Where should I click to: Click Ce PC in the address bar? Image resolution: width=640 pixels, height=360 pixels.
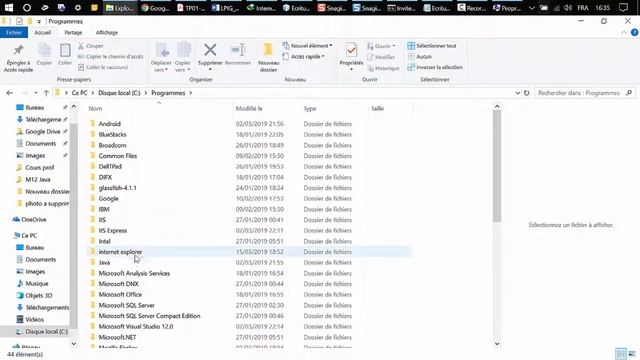[x=79, y=93]
